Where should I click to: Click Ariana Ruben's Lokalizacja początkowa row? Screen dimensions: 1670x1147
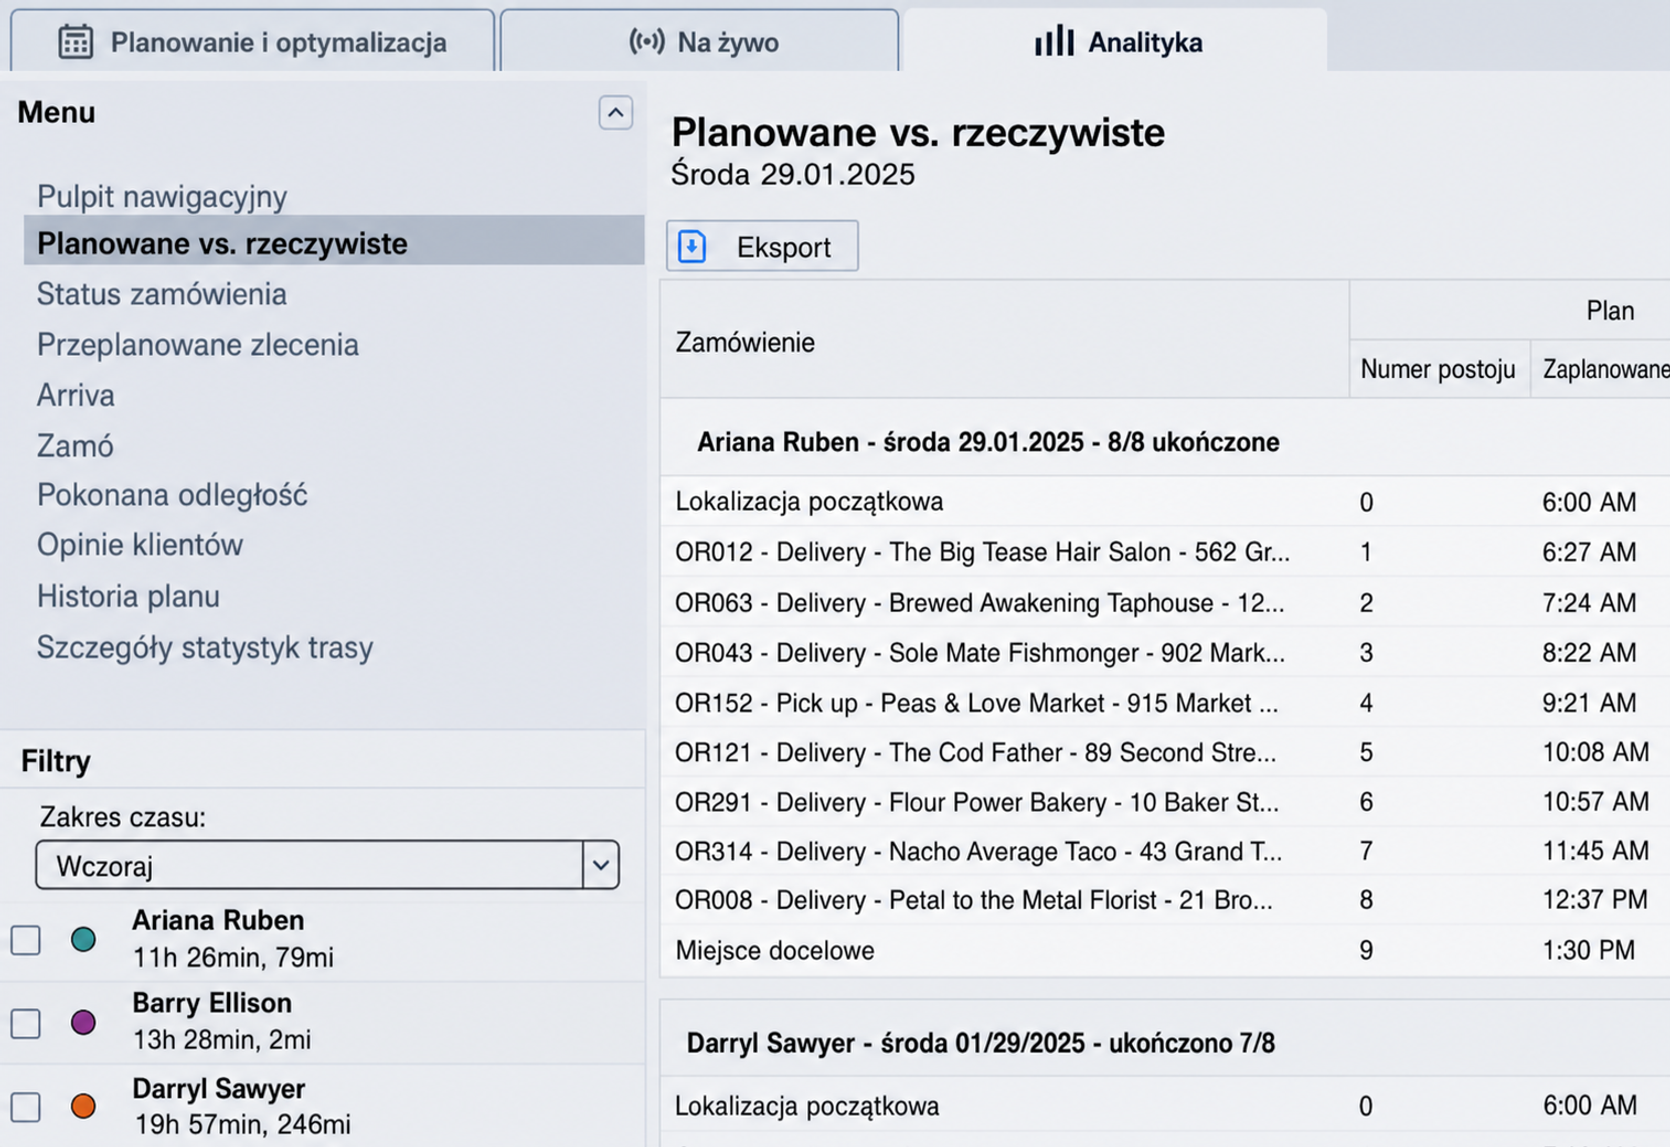point(1165,501)
